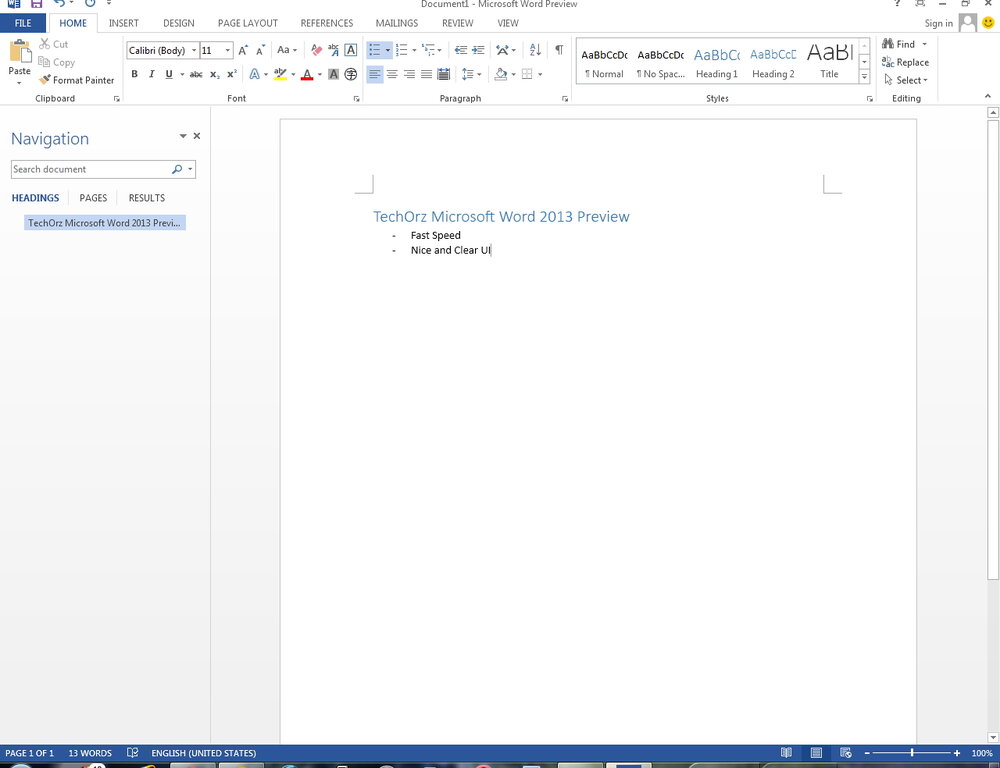Toggle bullet list button

tap(375, 50)
